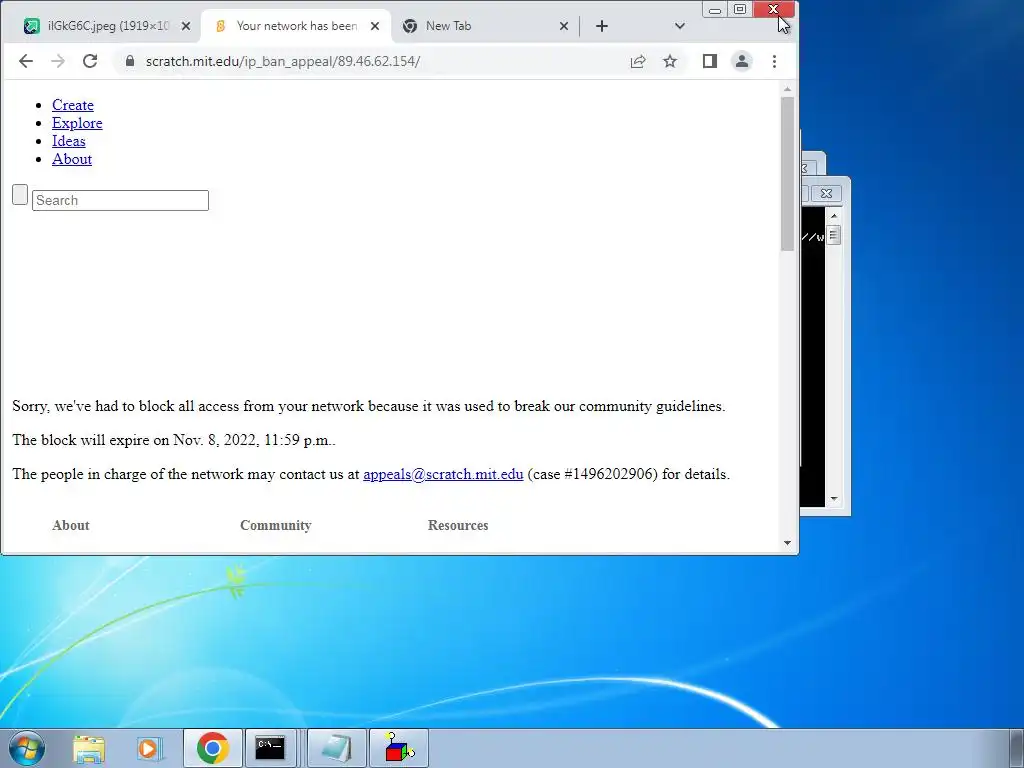Bookmark this page with the star icon
1024x768 pixels.
coord(670,61)
